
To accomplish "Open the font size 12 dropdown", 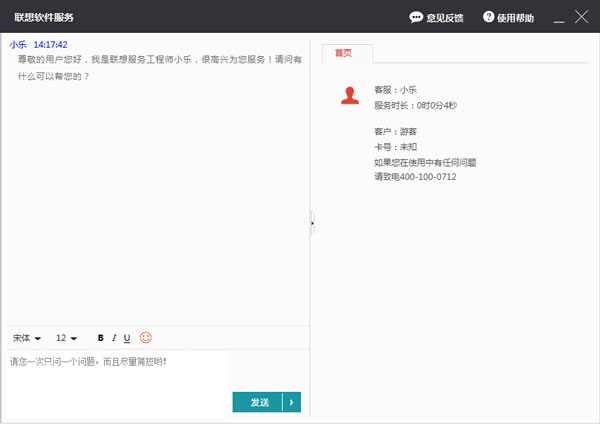I will coord(67,338).
